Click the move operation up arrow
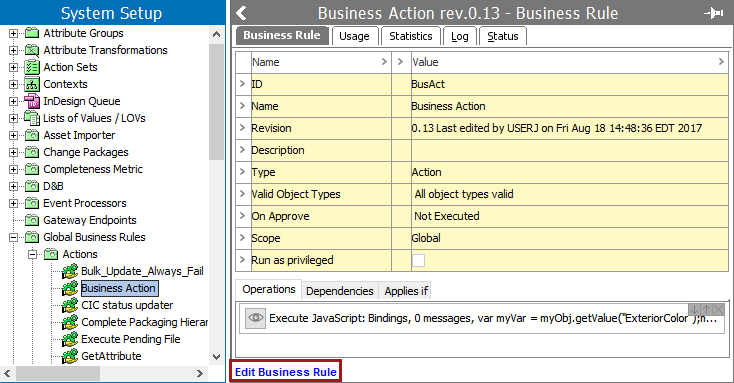Image resolution: width=734 pixels, height=383 pixels. 706,309
